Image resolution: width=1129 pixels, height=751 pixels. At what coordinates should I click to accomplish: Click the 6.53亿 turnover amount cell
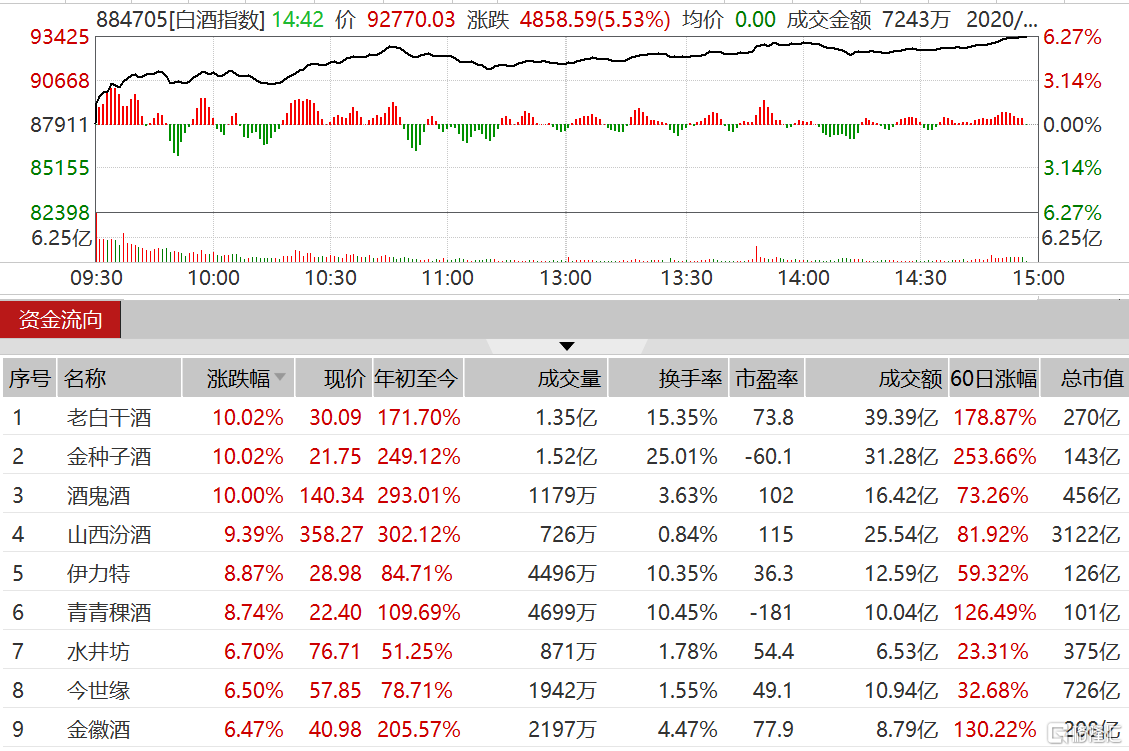click(907, 652)
